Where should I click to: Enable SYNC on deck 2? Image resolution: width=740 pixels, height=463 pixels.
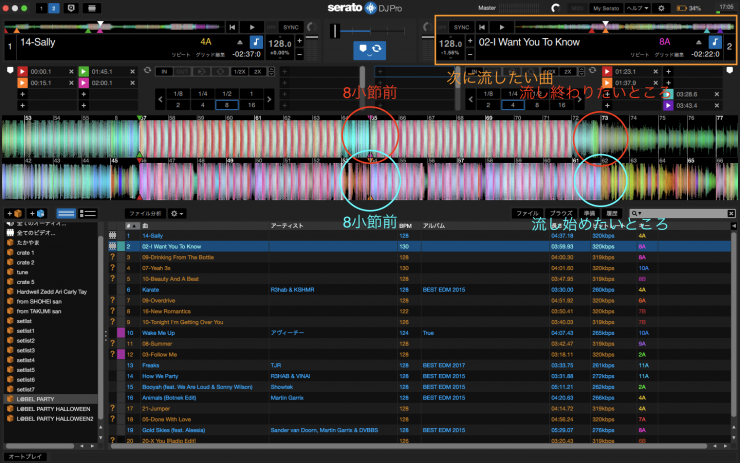point(462,27)
